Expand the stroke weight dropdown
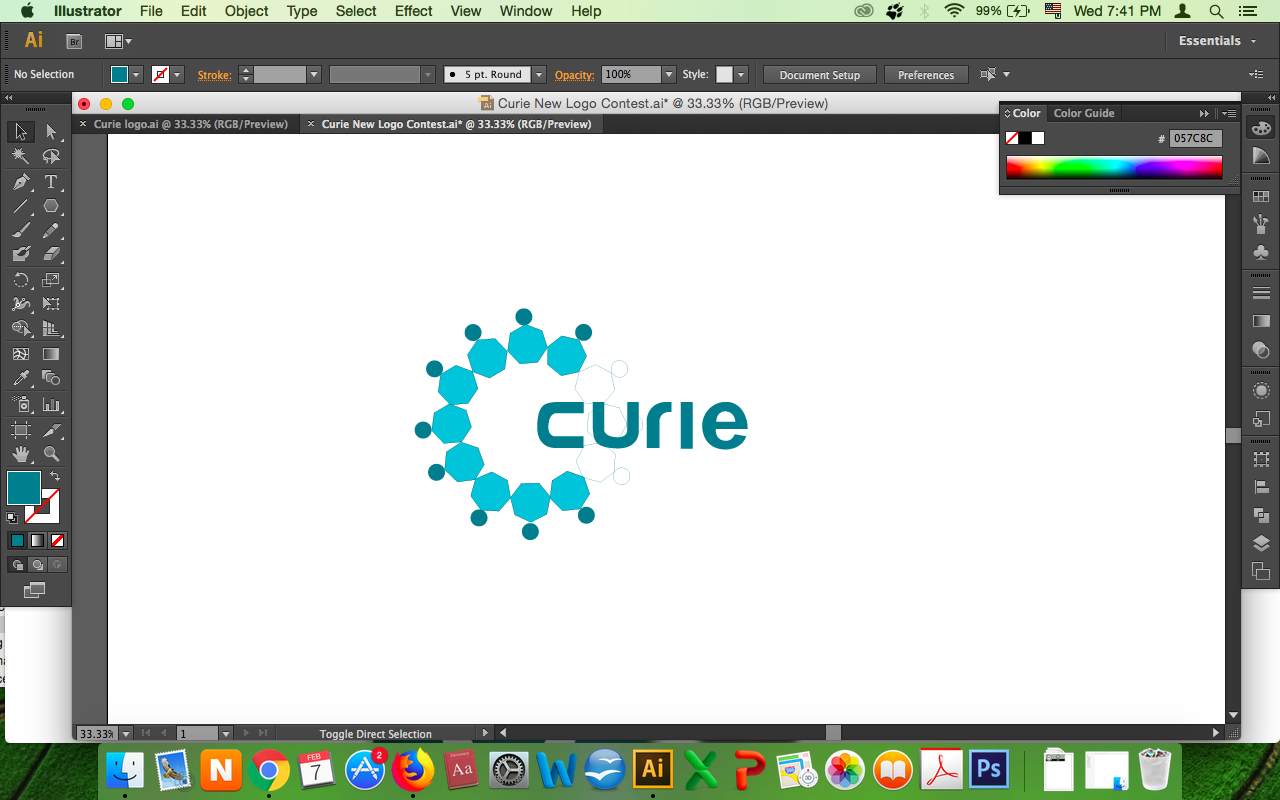The width and height of the screenshot is (1280, 800). [314, 75]
